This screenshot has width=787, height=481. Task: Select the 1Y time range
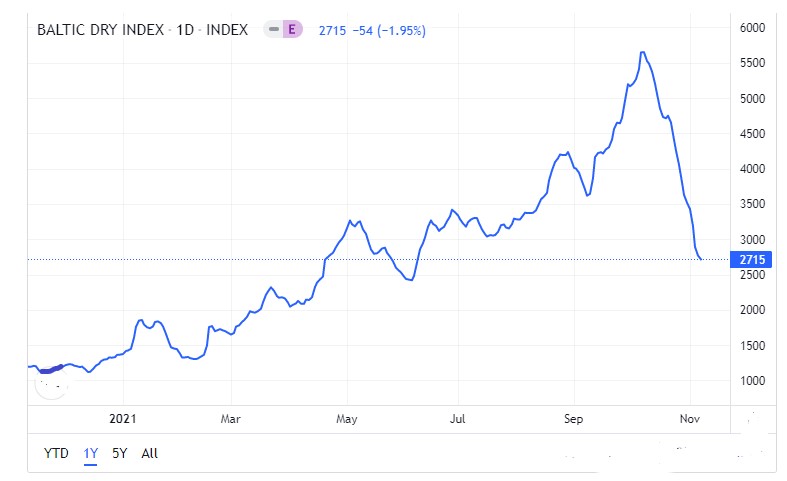tap(90, 453)
